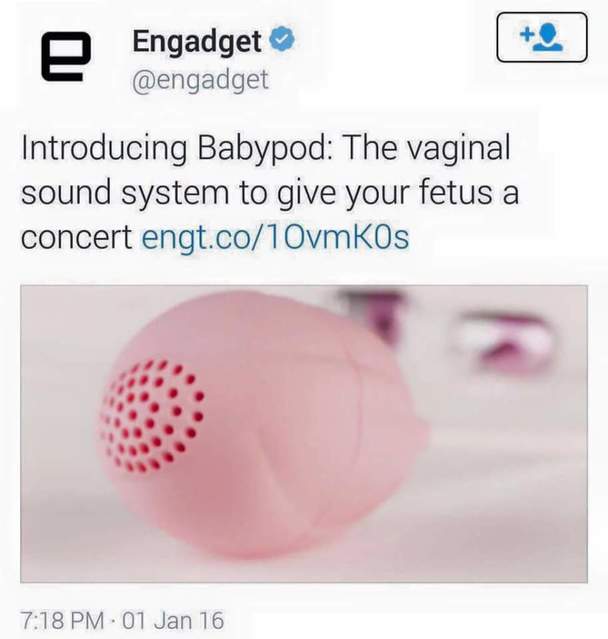Click the 7:18 PM timestamp
Image resolution: width=608 pixels, height=639 pixels.
63,620
